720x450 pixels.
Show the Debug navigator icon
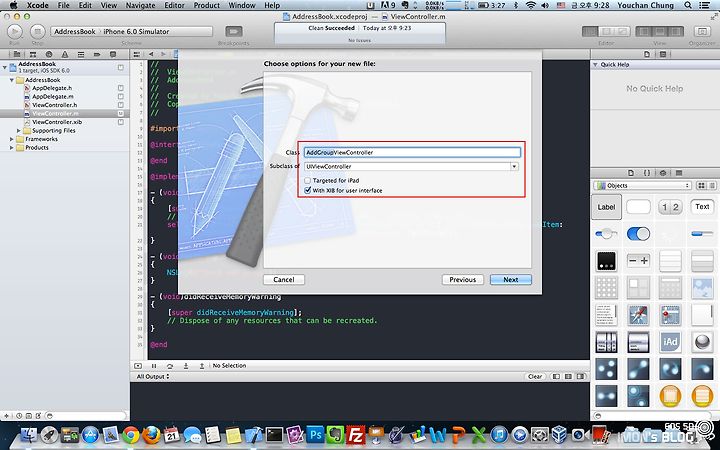click(x=81, y=54)
